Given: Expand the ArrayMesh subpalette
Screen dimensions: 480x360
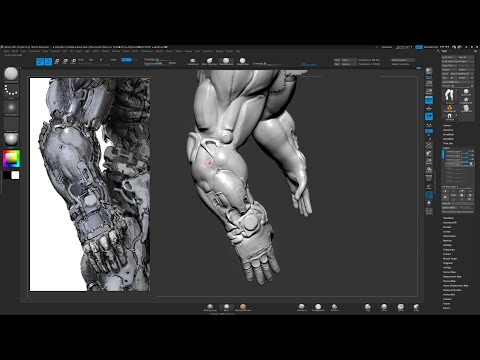Looking at the screenshot, I should (x=449, y=134).
